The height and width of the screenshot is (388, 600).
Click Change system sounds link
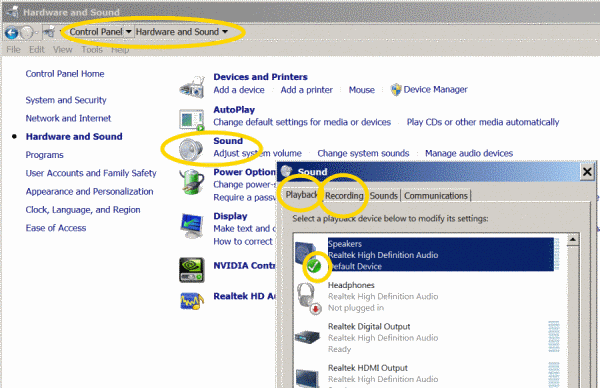tap(363, 153)
